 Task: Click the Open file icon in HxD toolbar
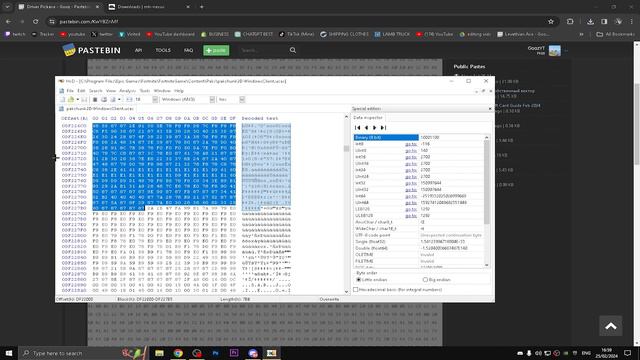coord(71,100)
